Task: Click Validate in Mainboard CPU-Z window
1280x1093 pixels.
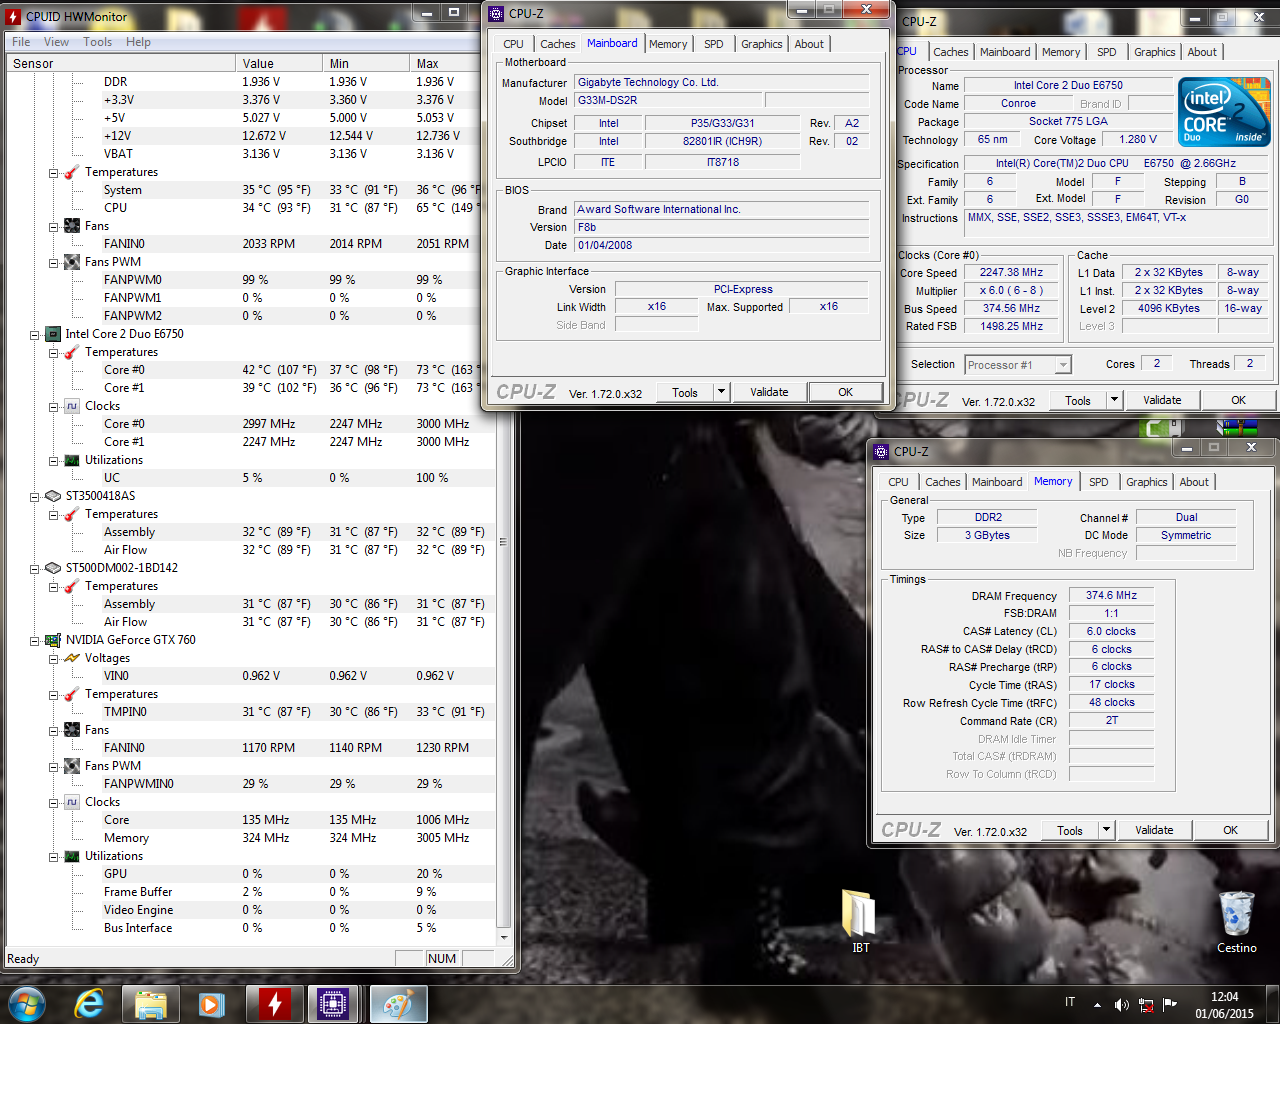Action: coord(769,392)
